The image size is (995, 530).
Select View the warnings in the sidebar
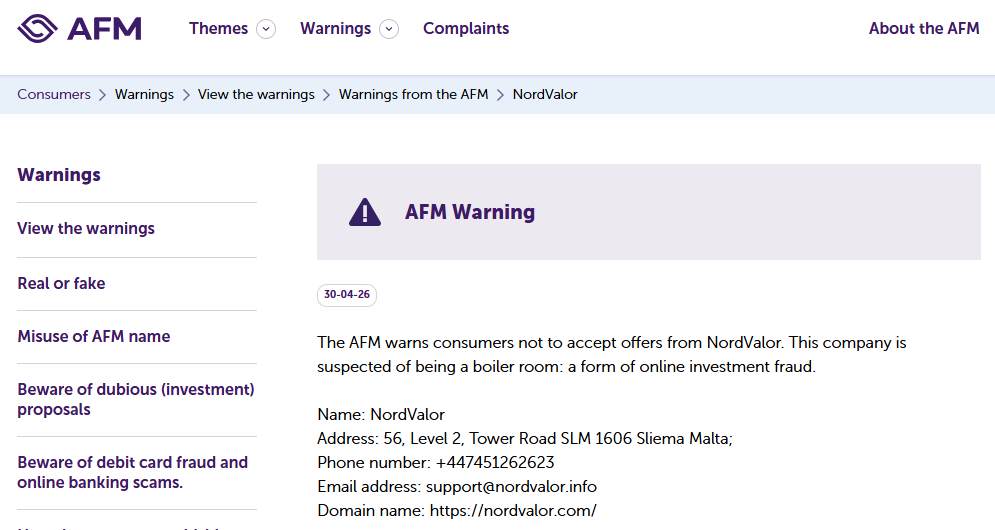pyautogui.click(x=86, y=229)
